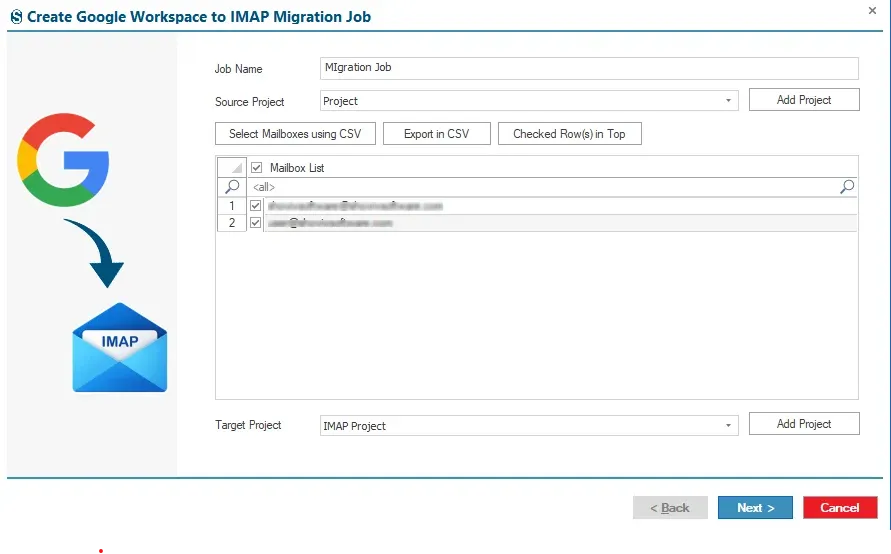Click Checked Row(s) in Top button

tap(569, 134)
